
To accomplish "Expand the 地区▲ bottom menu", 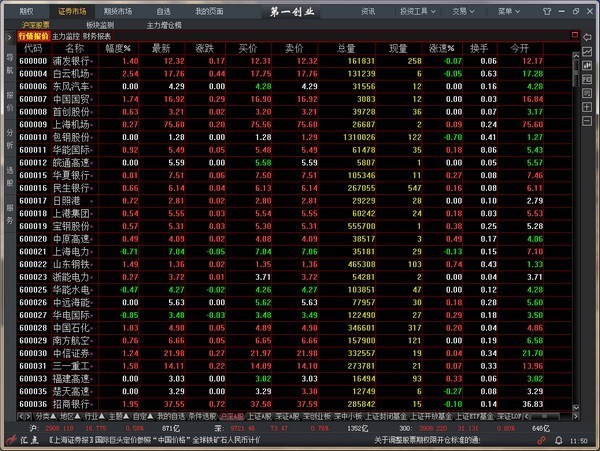I will pos(70,416).
